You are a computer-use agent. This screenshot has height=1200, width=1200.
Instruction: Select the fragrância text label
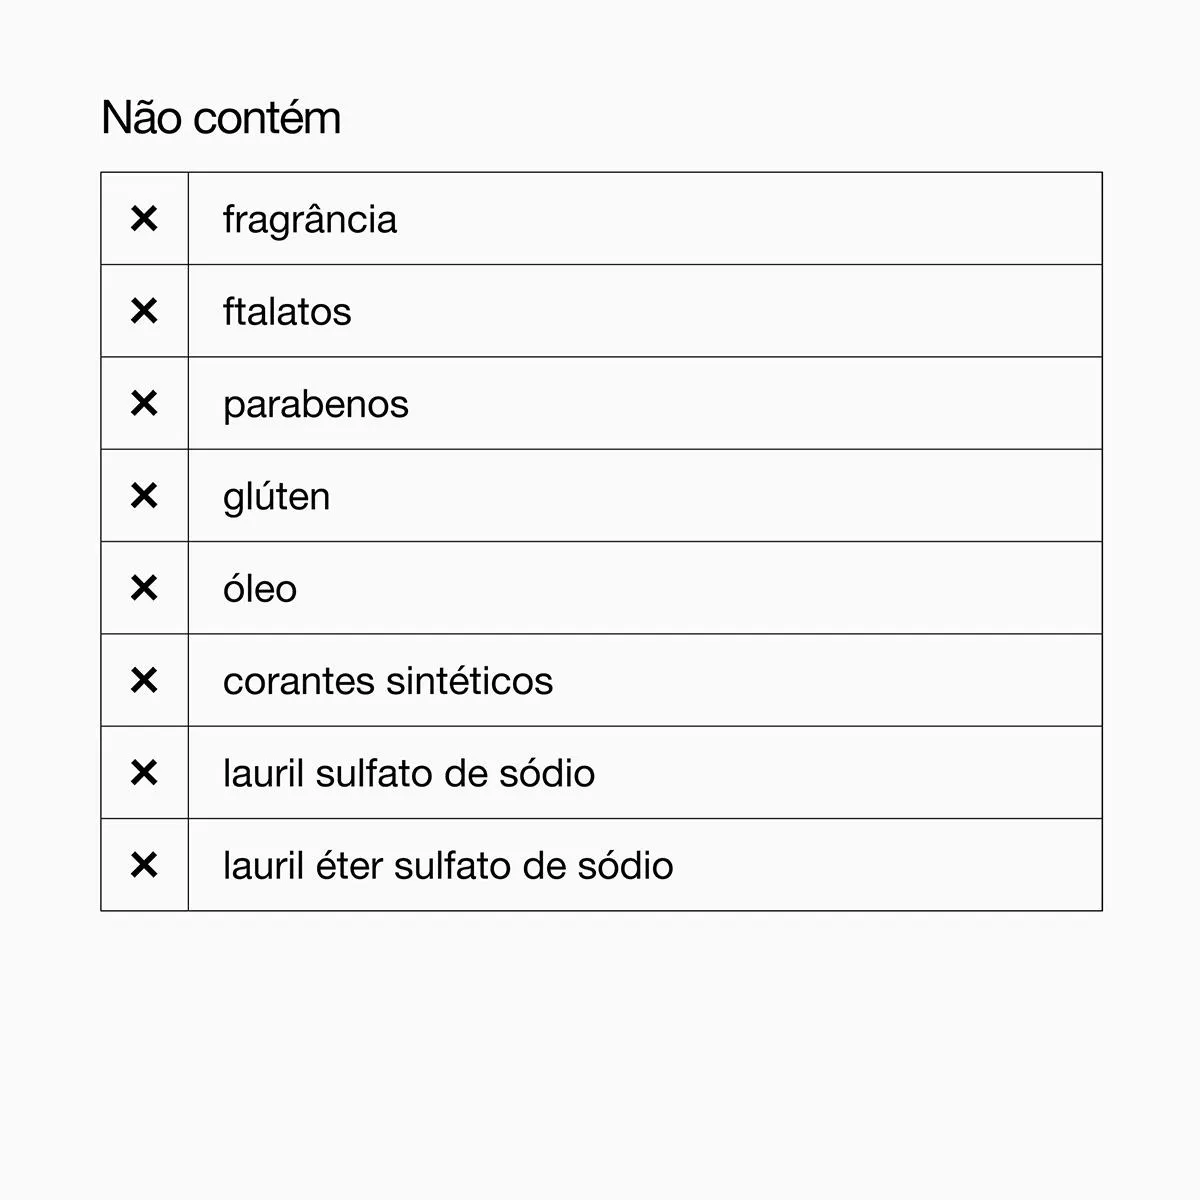(310, 220)
